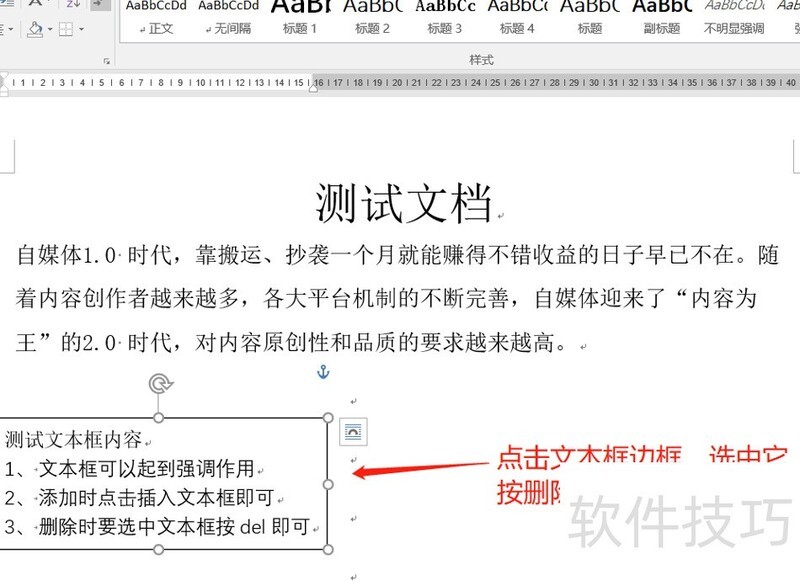Open the line spacing dropdown arrow
Screen dimensions: 800x581
coord(10,29)
